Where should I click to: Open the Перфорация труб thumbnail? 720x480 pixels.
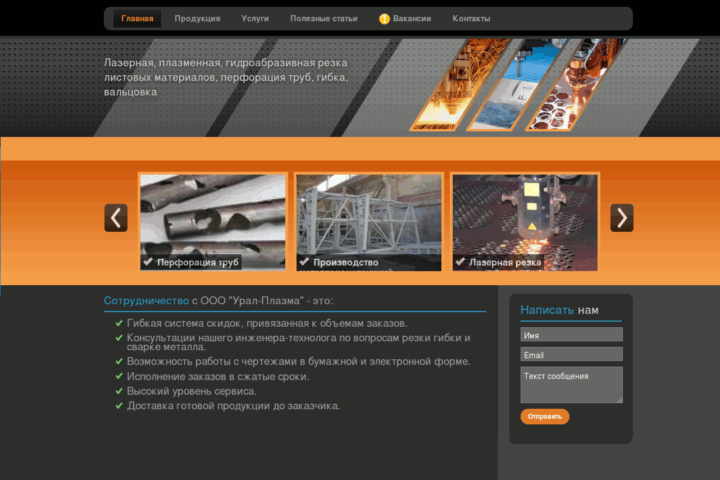(213, 213)
